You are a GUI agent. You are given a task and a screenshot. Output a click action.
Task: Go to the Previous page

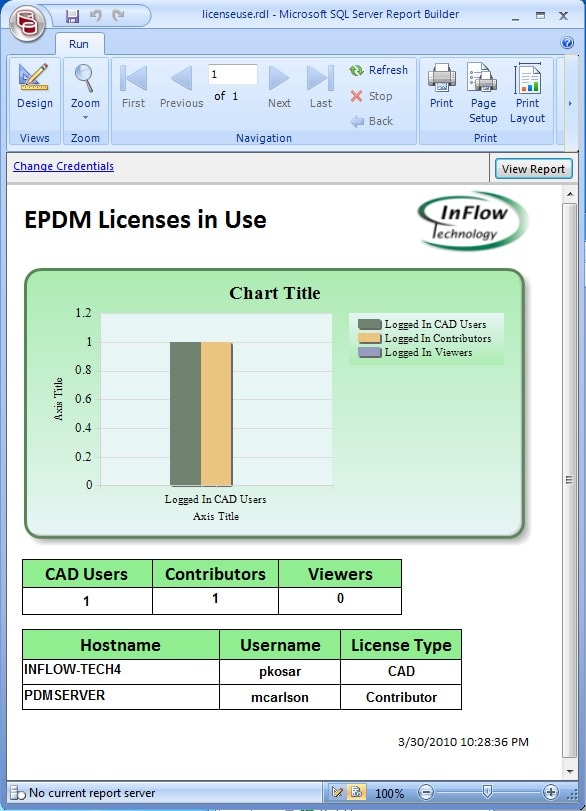point(182,86)
